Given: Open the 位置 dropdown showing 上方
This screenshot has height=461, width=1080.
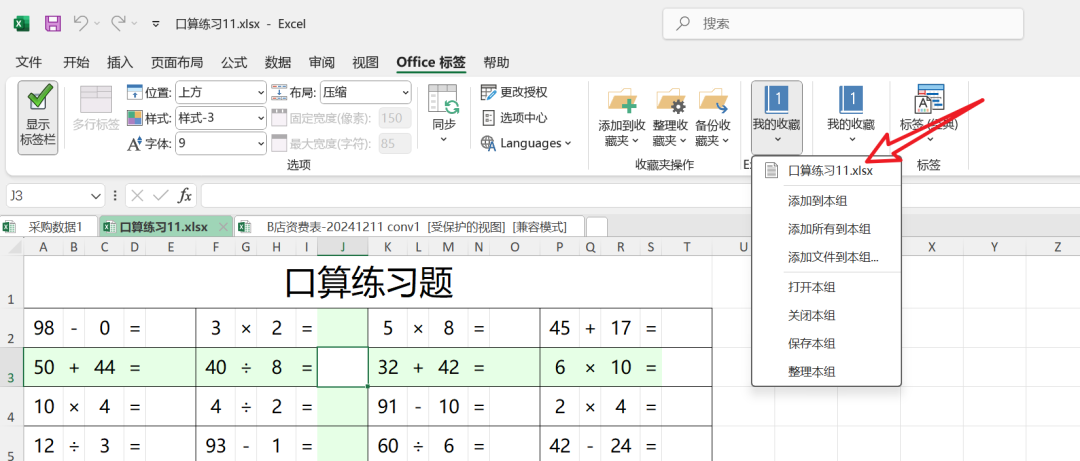Looking at the screenshot, I should click(220, 92).
